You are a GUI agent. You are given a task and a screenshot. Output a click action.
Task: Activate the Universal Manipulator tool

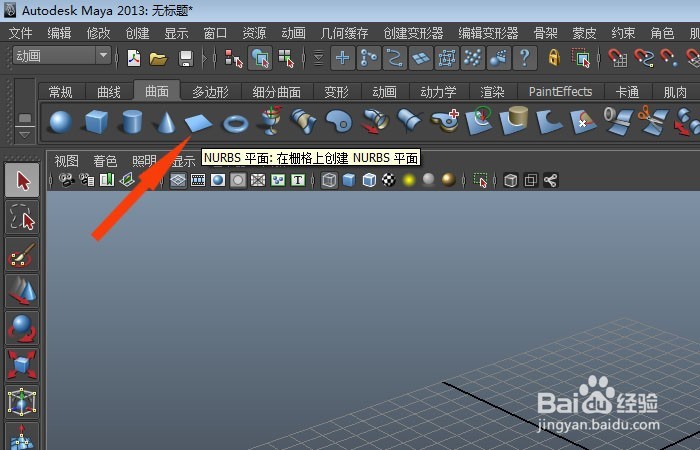tap(22, 402)
